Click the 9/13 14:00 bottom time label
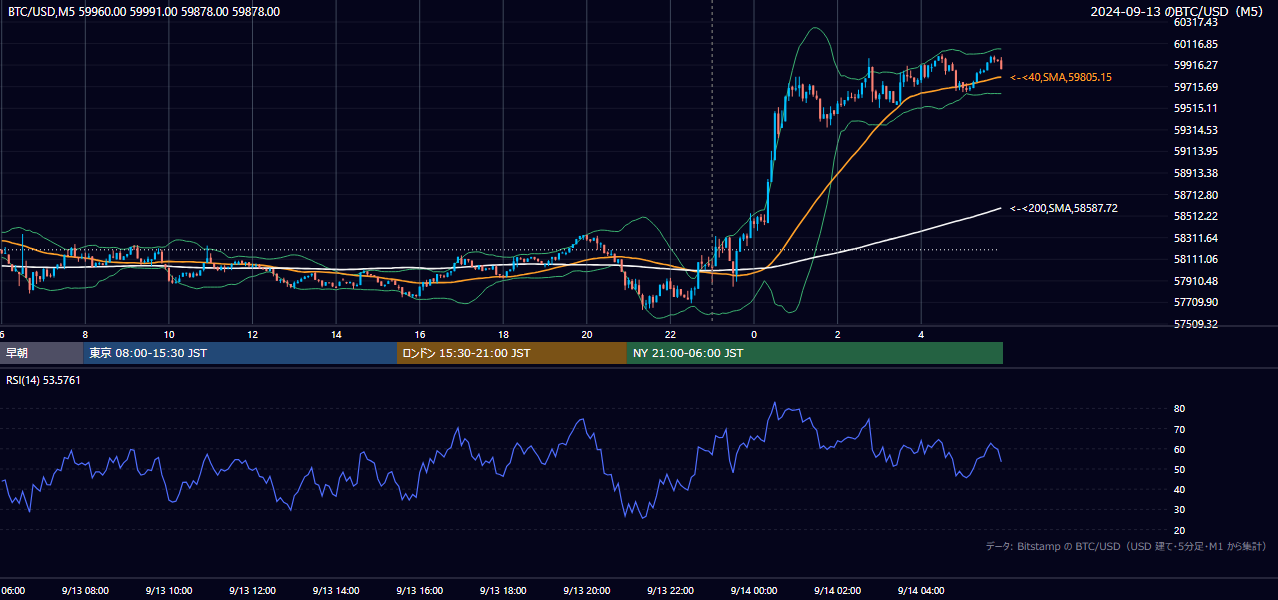Screen dimensions: 1278x600 pyautogui.click(x=336, y=590)
